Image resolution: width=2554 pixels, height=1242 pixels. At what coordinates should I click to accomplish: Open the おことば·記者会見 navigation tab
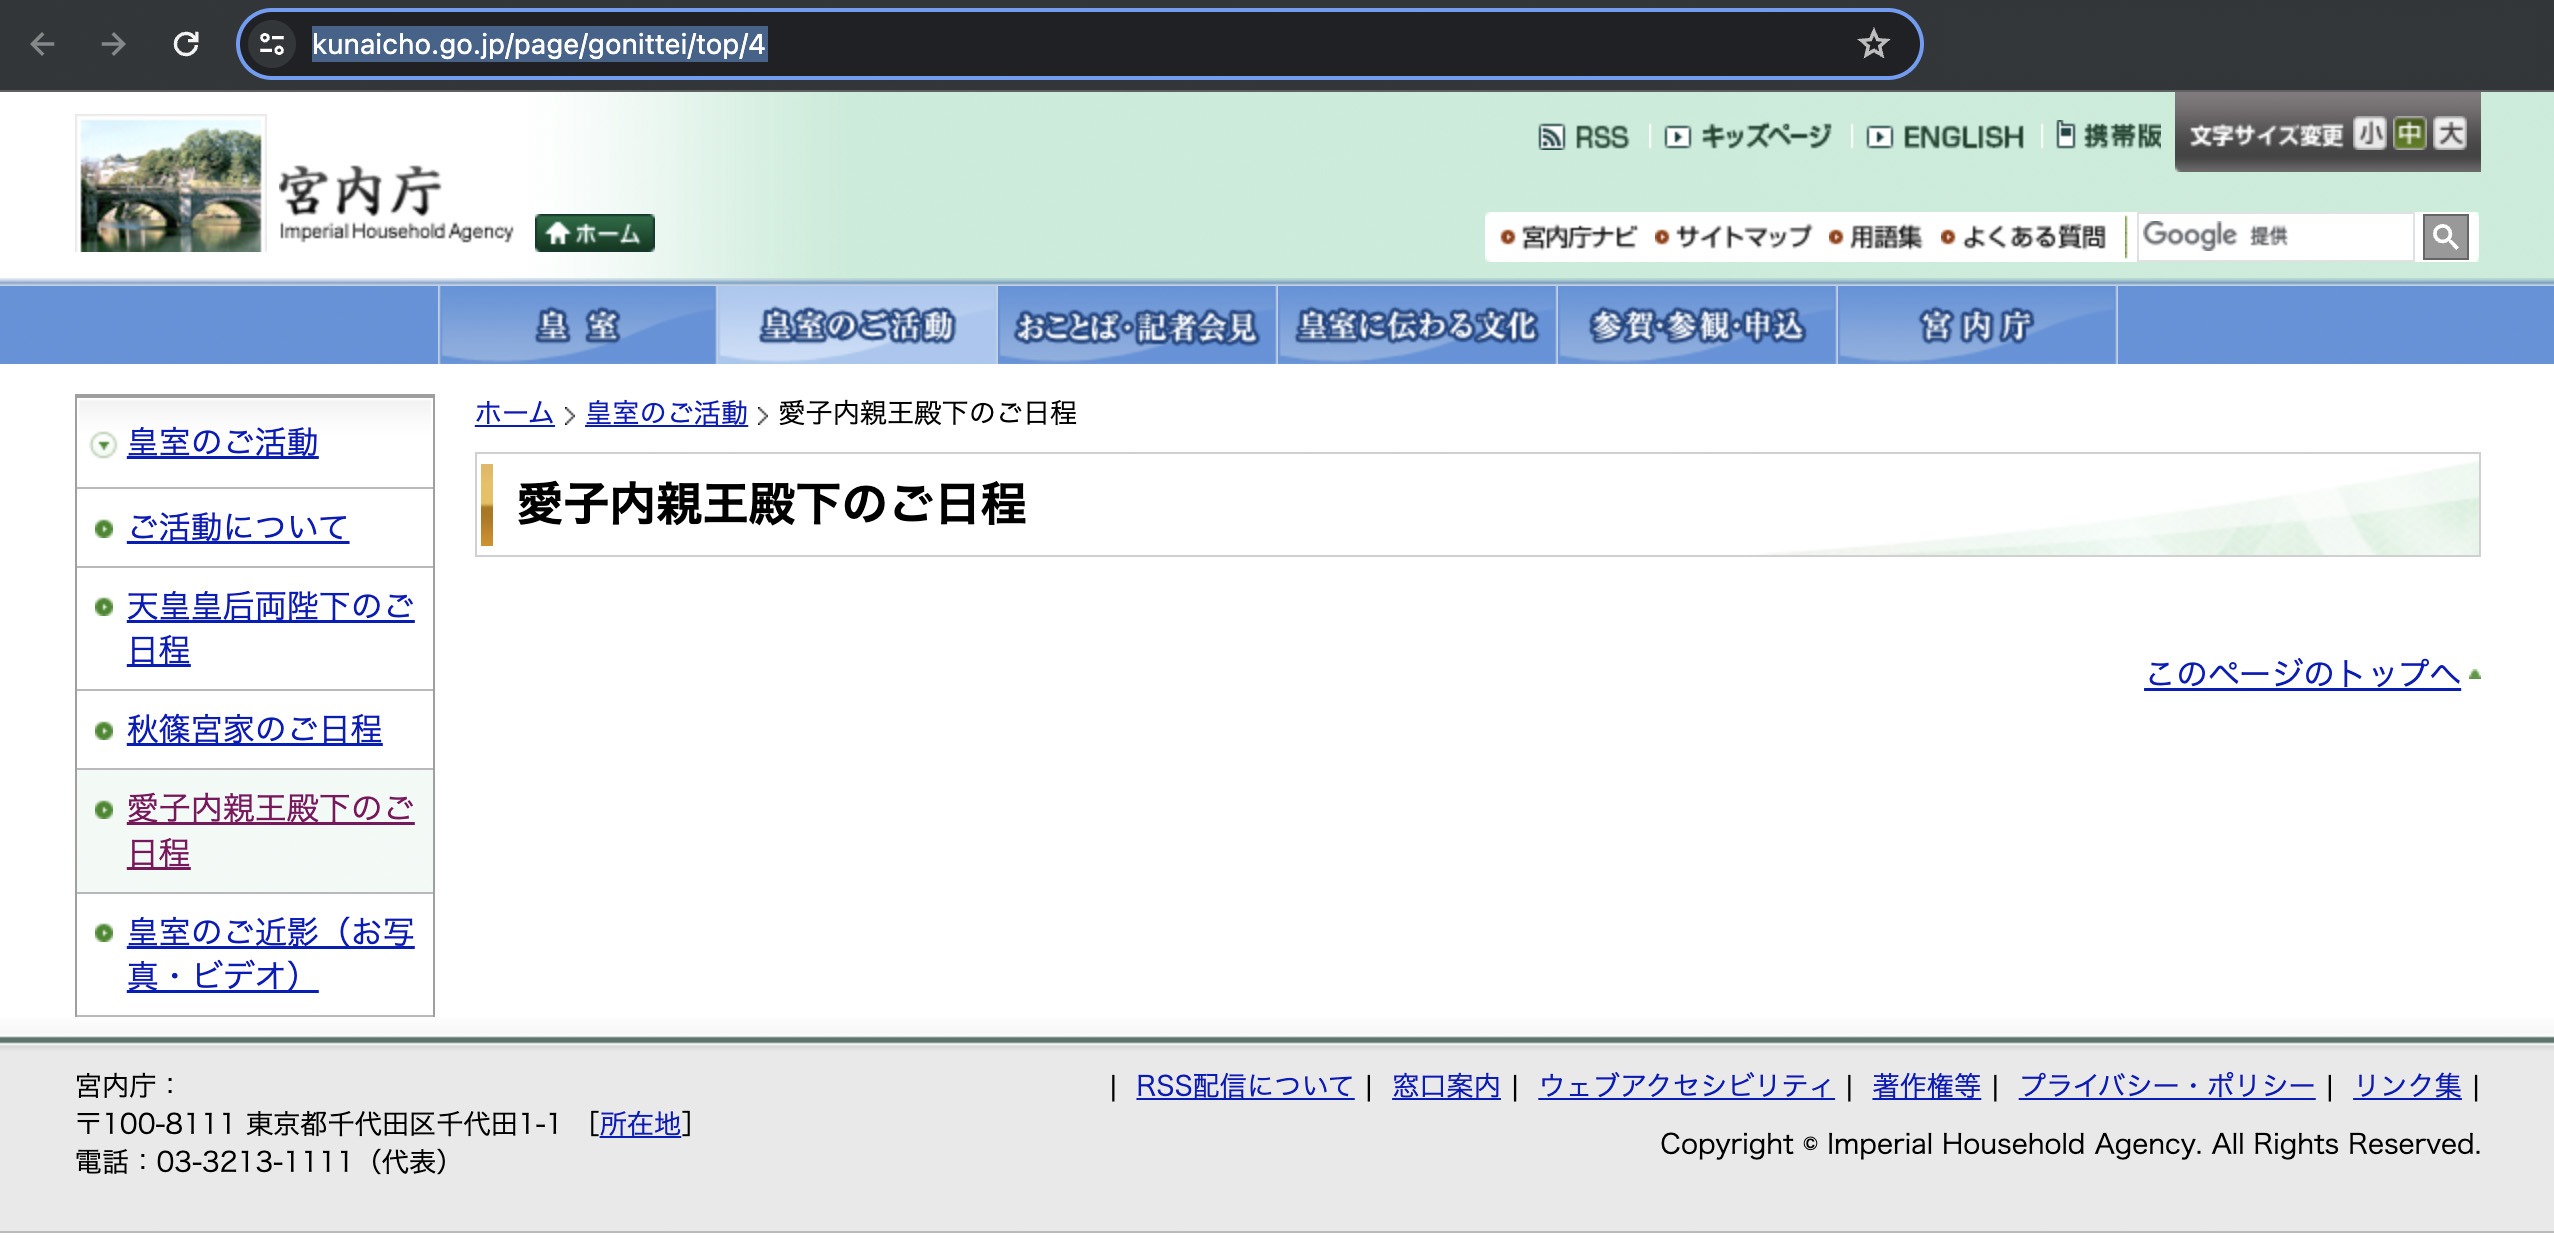point(1136,325)
